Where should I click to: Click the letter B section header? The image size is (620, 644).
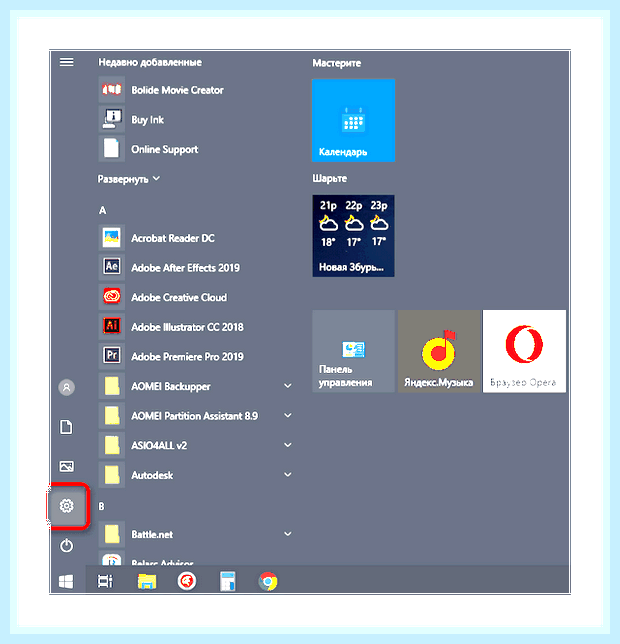(101, 506)
